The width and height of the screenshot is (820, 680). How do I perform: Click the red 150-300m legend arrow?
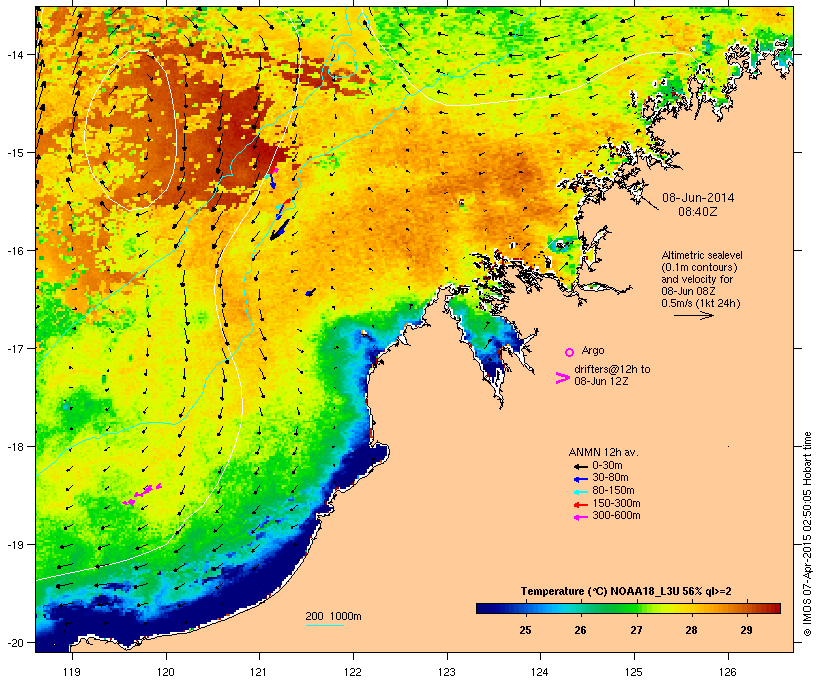pos(580,504)
